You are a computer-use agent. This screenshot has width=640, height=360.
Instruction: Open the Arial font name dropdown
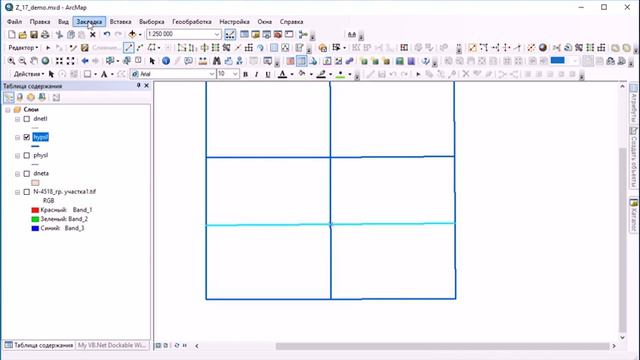tap(211, 74)
